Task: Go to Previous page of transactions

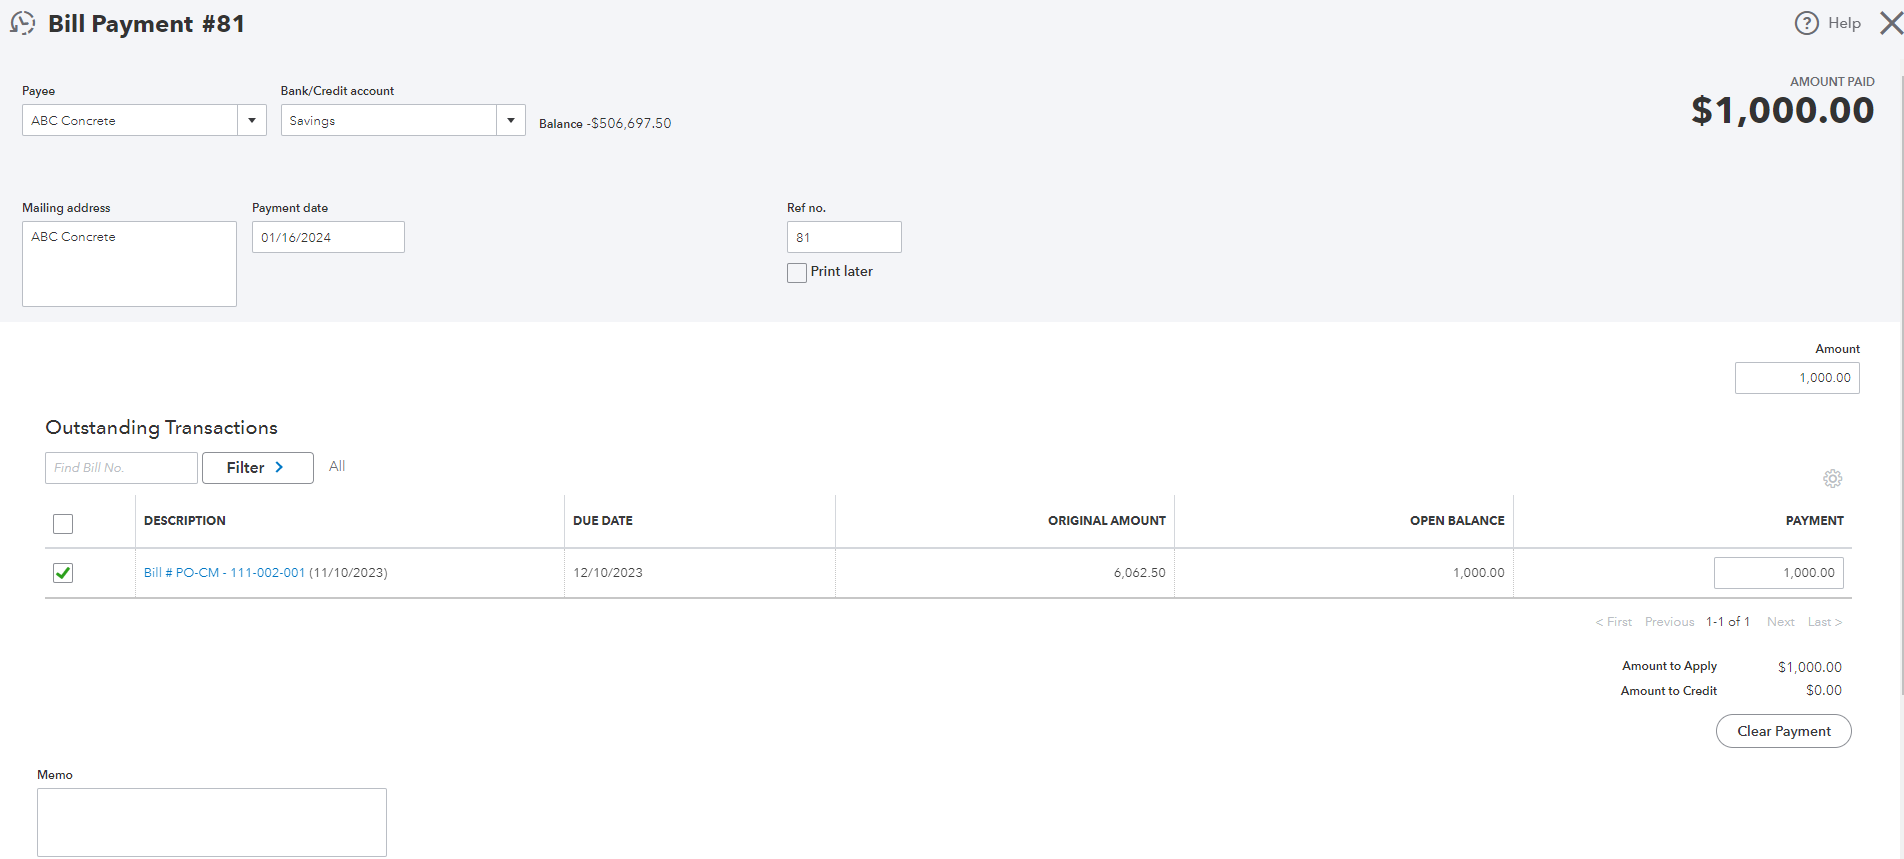Action: click(x=1669, y=622)
